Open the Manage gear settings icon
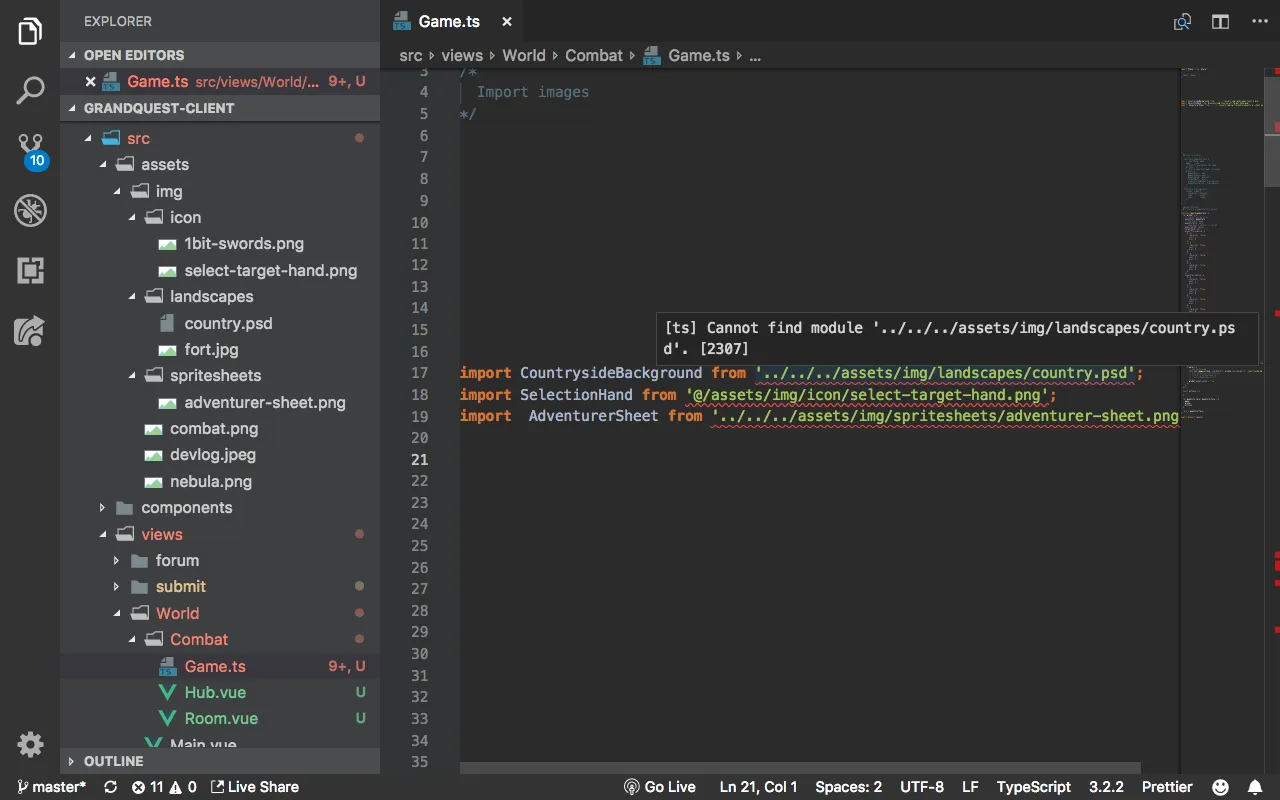 tap(30, 744)
